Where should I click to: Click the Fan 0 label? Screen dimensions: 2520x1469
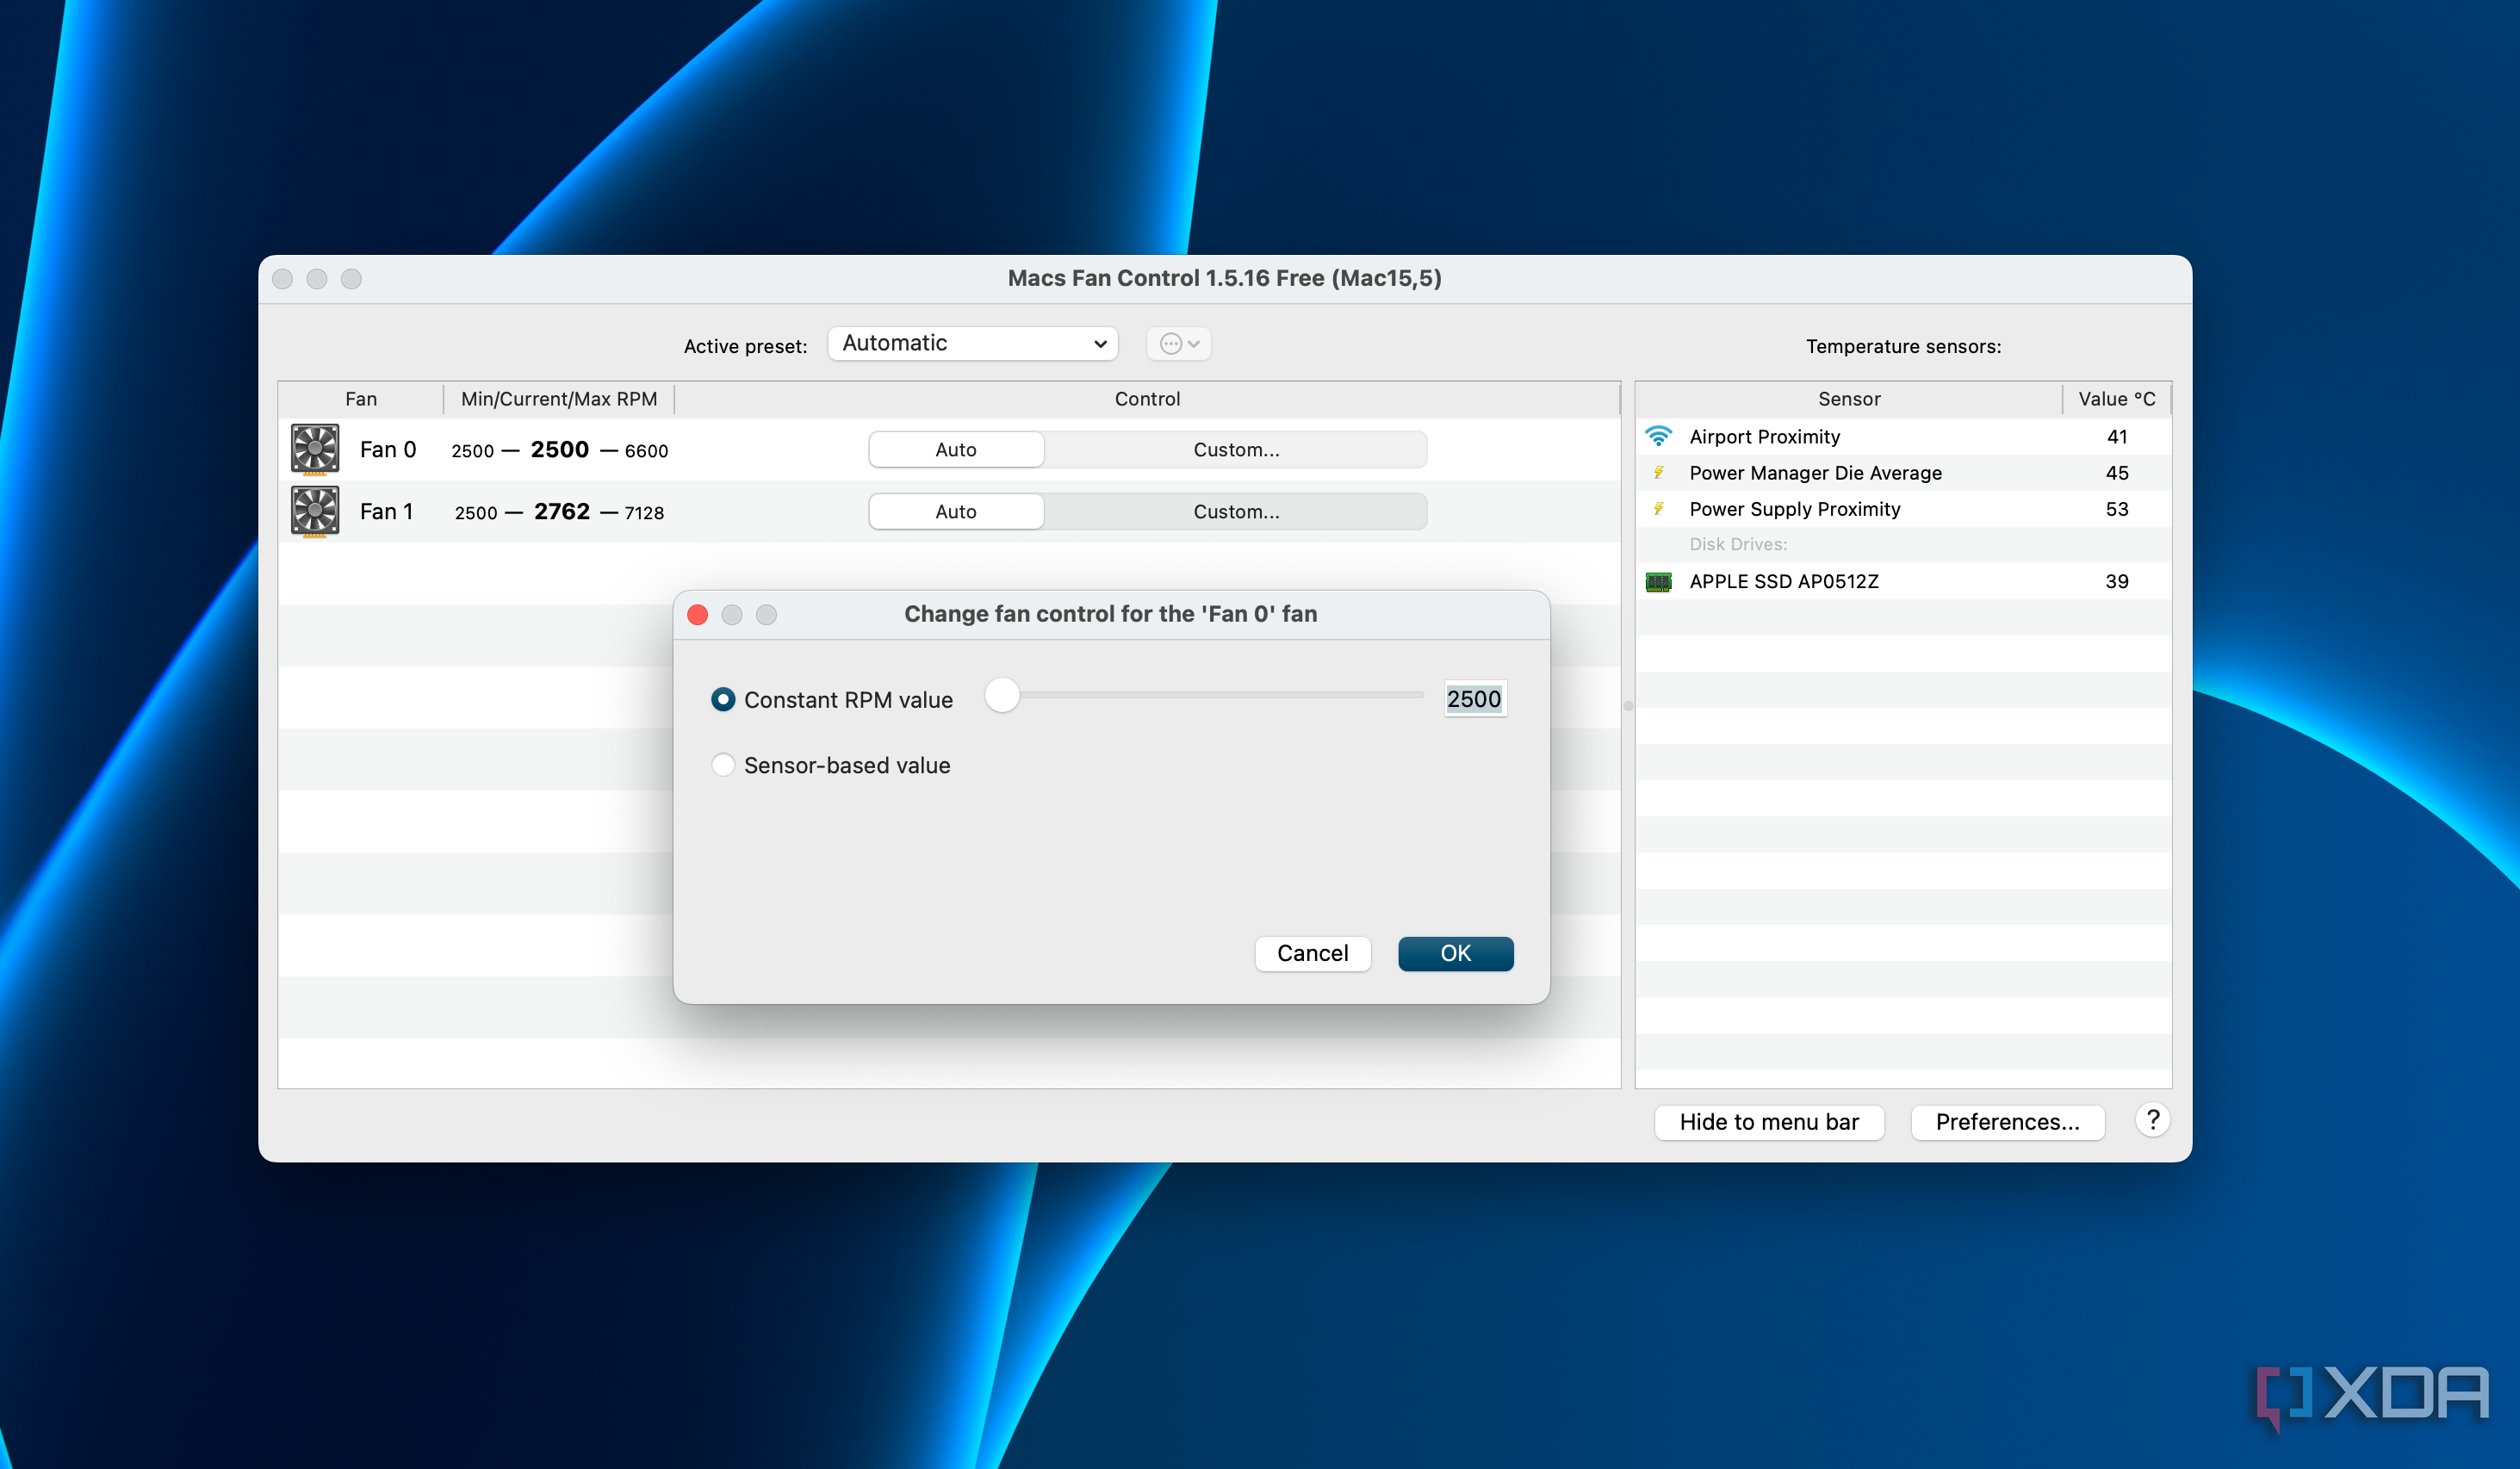pos(387,449)
